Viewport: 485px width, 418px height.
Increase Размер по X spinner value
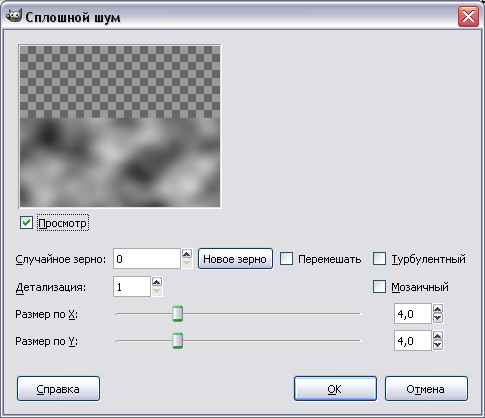pos(438,309)
